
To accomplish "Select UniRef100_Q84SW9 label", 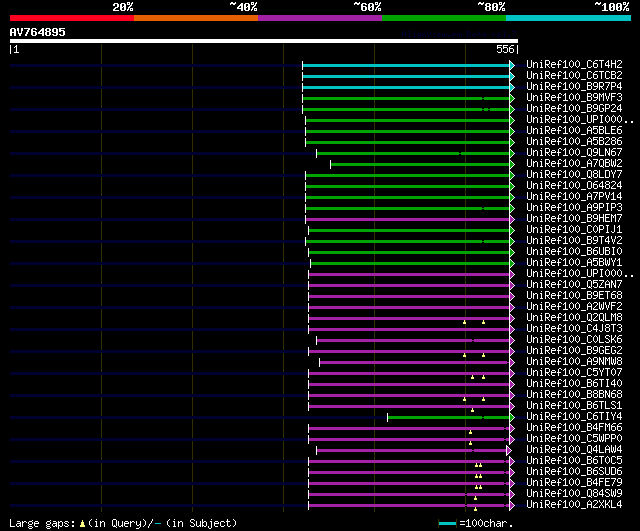I will 574,494.
